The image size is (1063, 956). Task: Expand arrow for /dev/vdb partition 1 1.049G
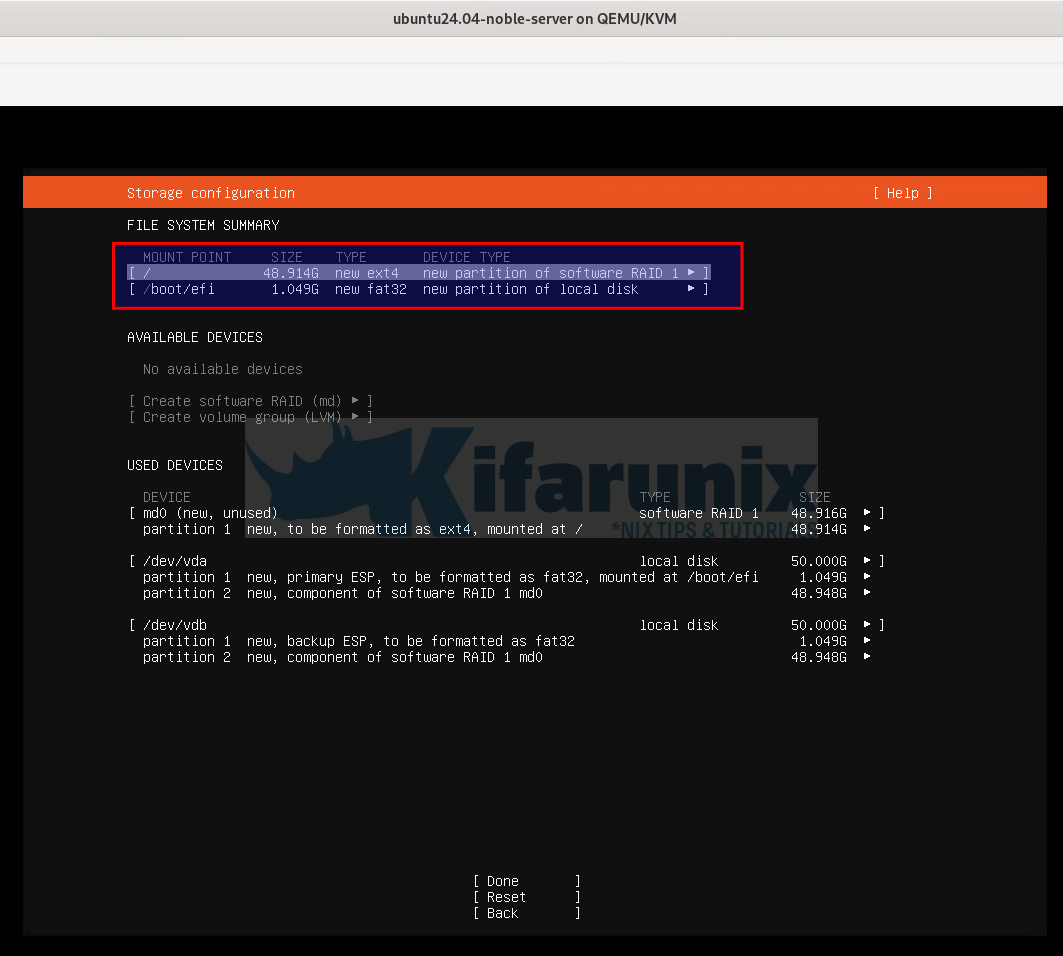pos(867,641)
